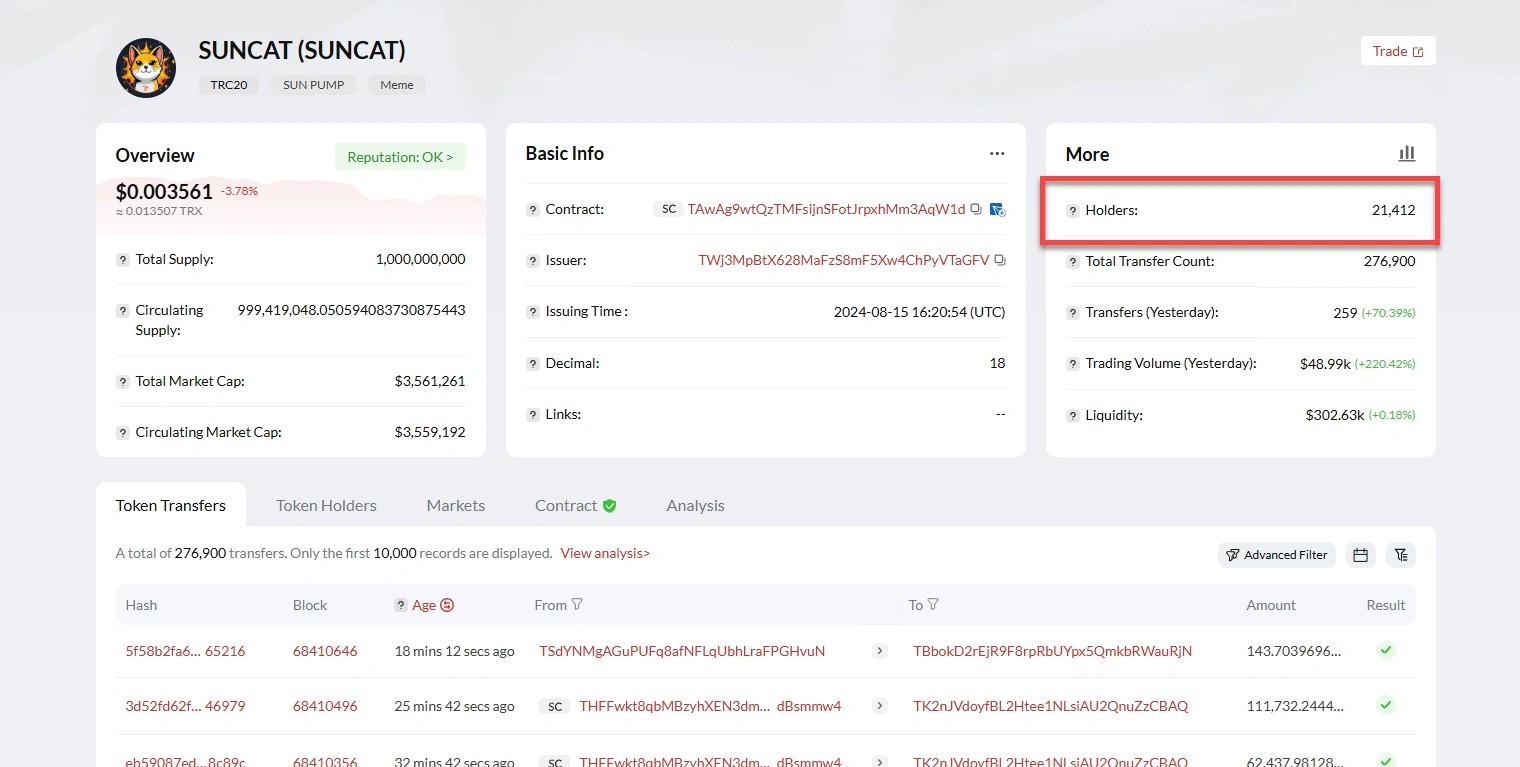
Task: Open the Analysis tab
Action: [695, 505]
